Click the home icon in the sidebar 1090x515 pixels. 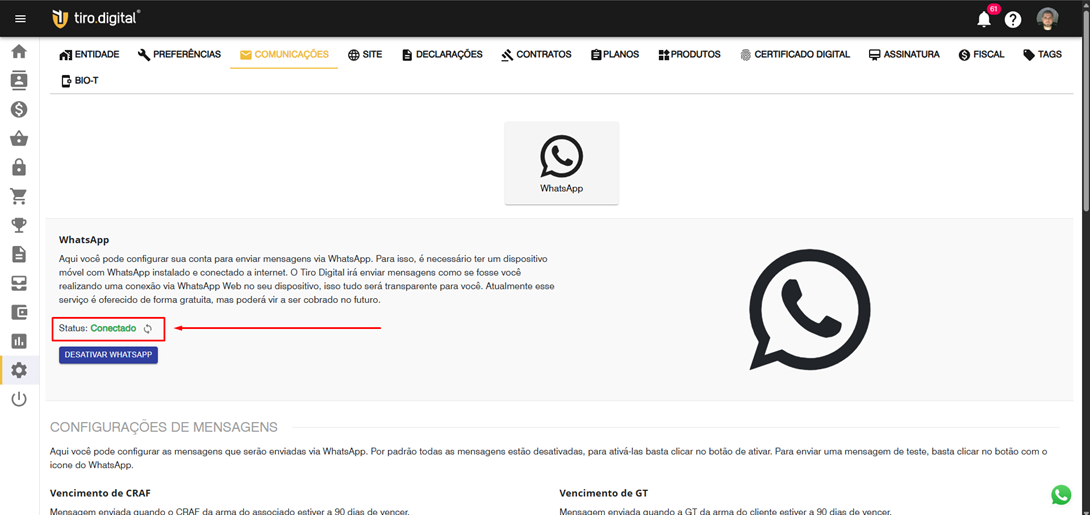coord(19,52)
